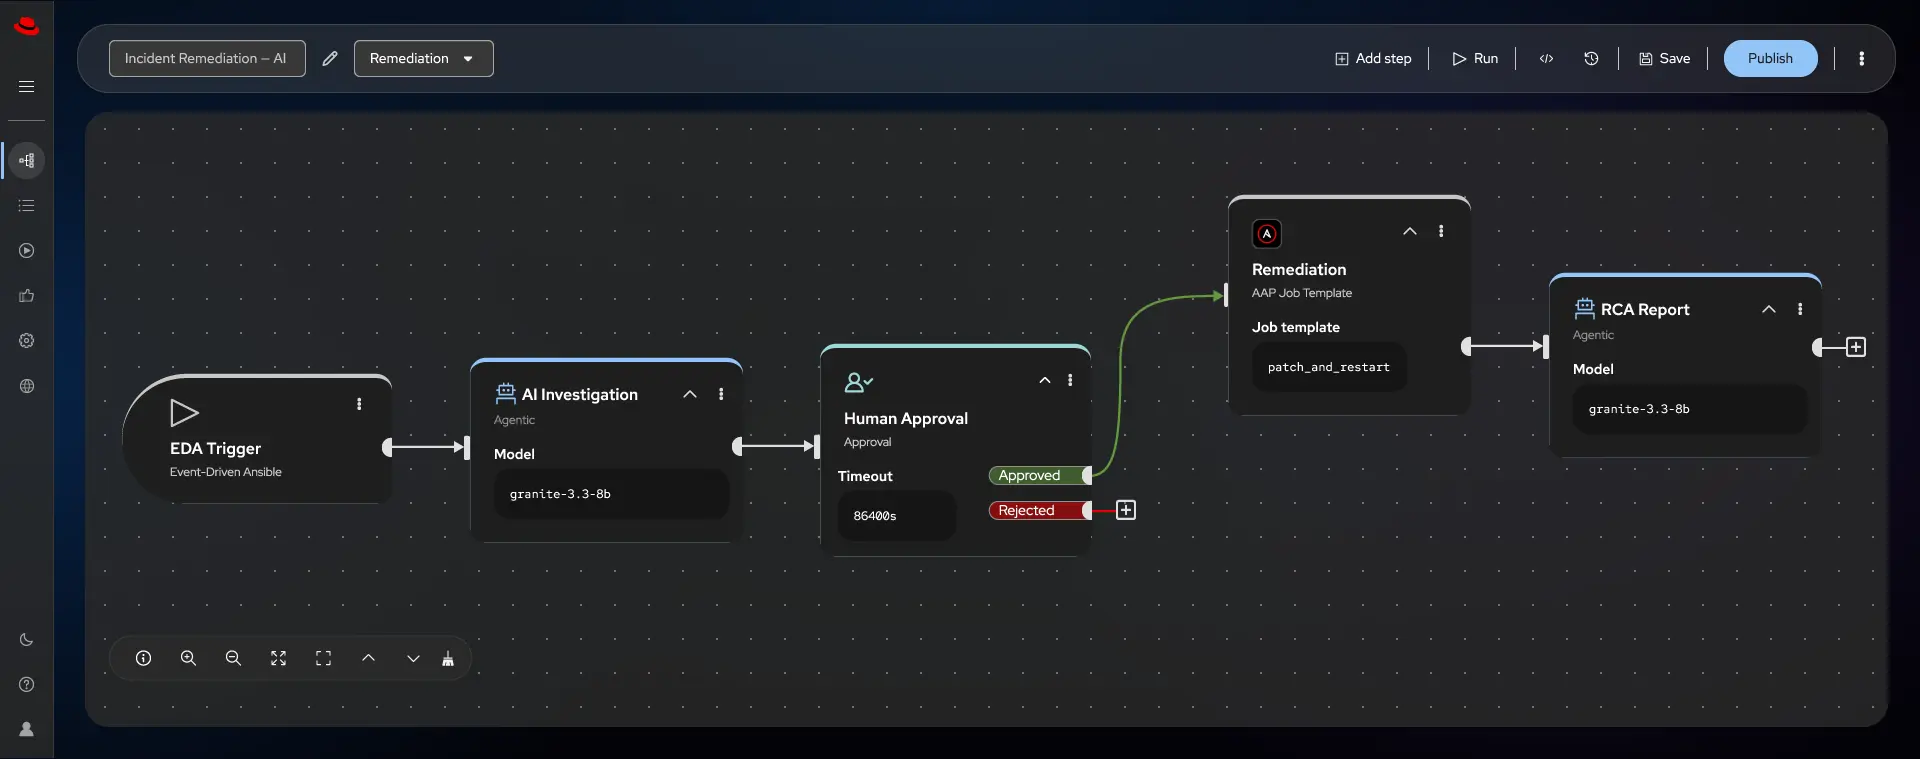Save the workflow
The height and width of the screenshot is (759, 1920).
click(1664, 58)
